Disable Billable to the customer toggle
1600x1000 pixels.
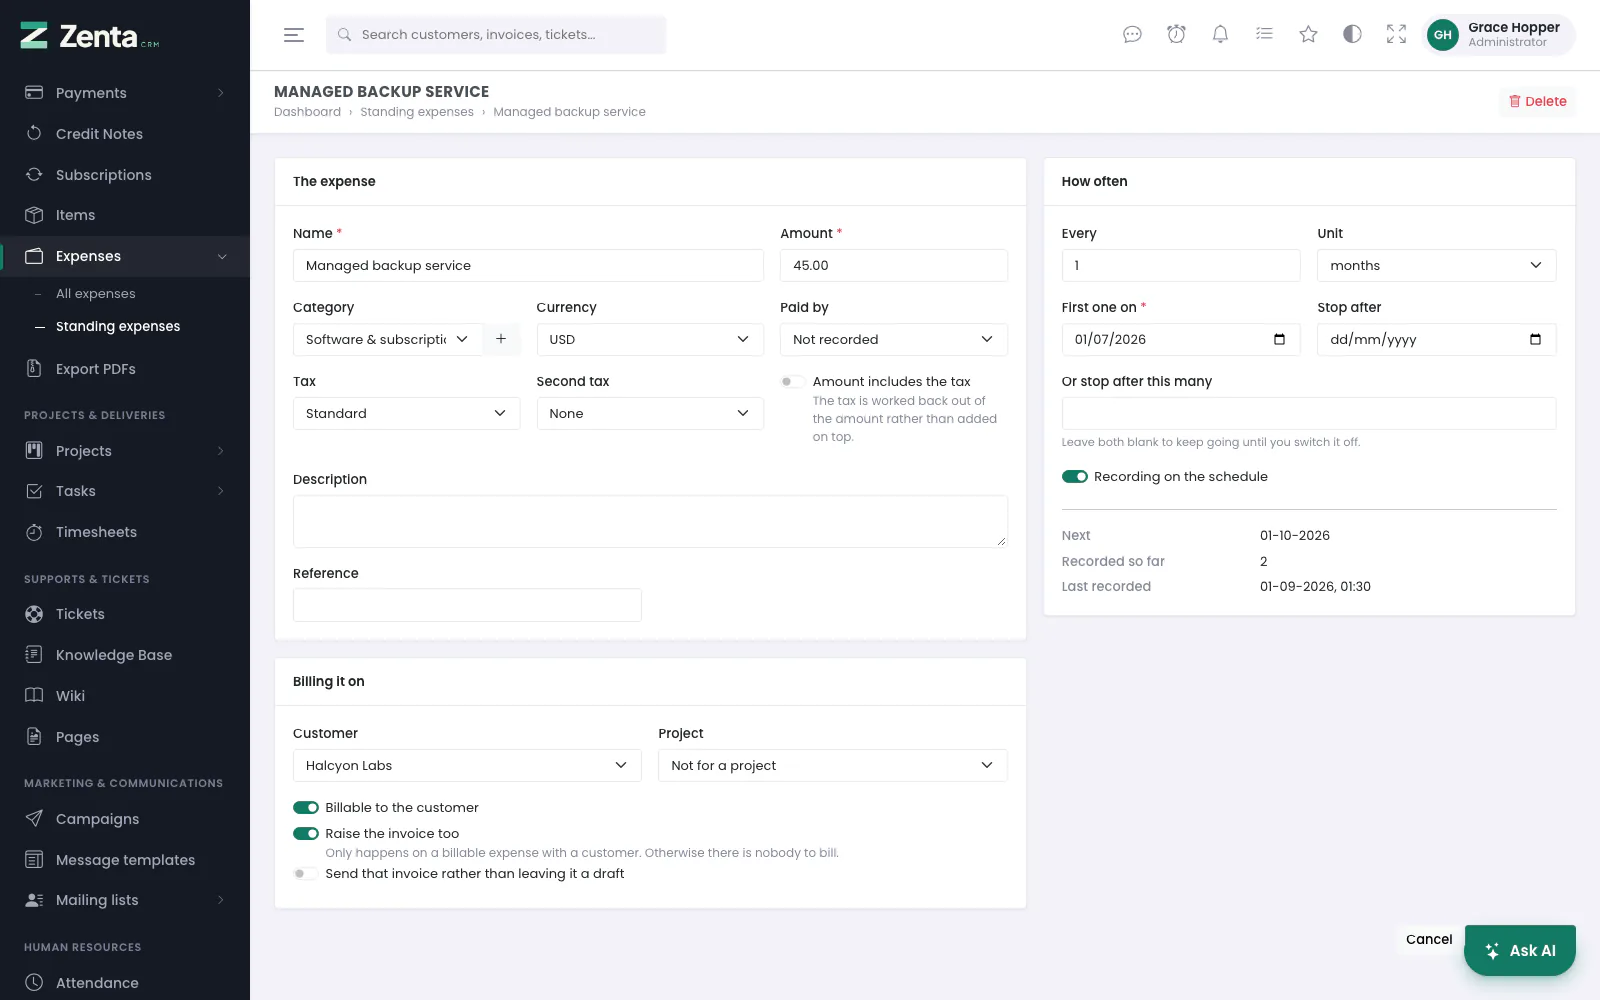pos(306,808)
